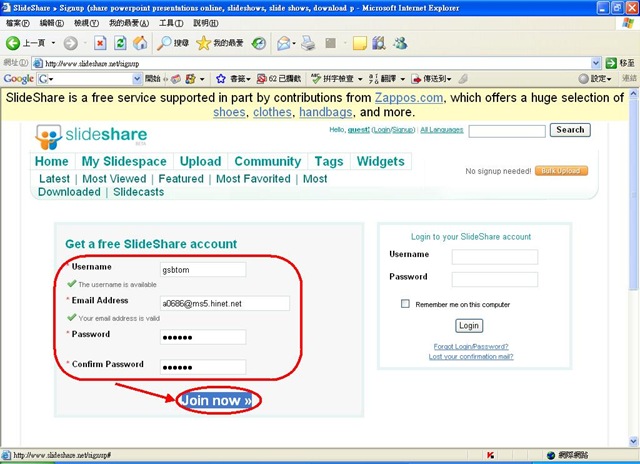The width and height of the screenshot is (640, 464).
Task: Go to SlideShare Home tab
Action: [x=51, y=161]
